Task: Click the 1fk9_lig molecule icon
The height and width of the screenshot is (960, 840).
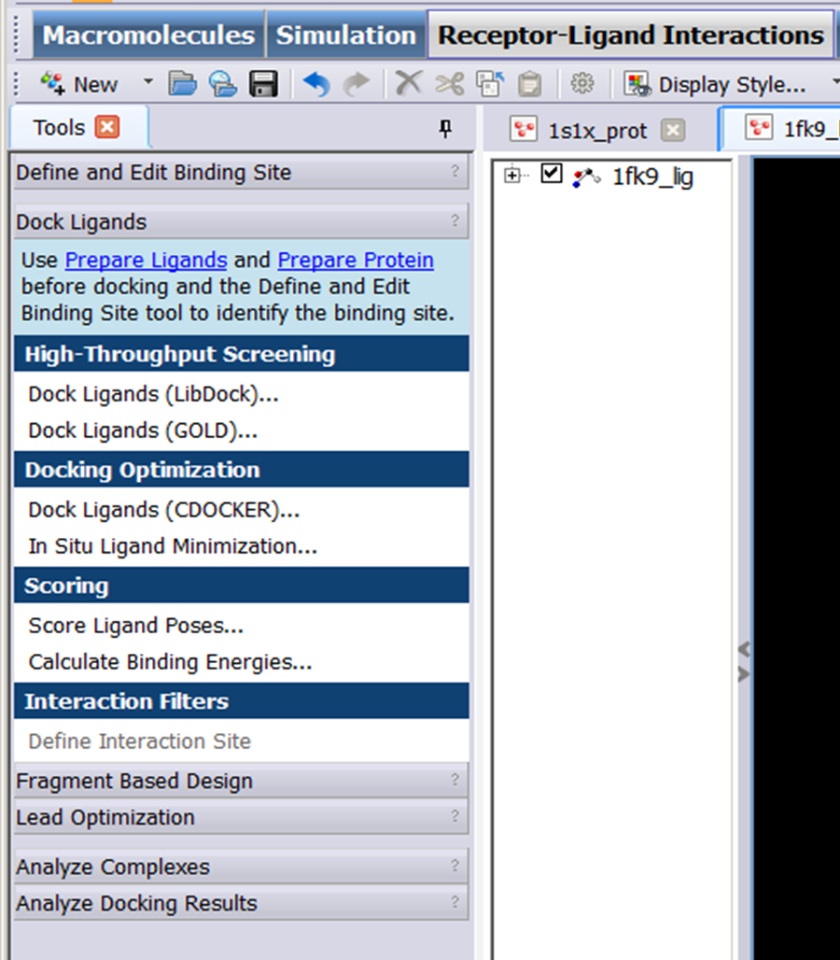Action: click(587, 178)
